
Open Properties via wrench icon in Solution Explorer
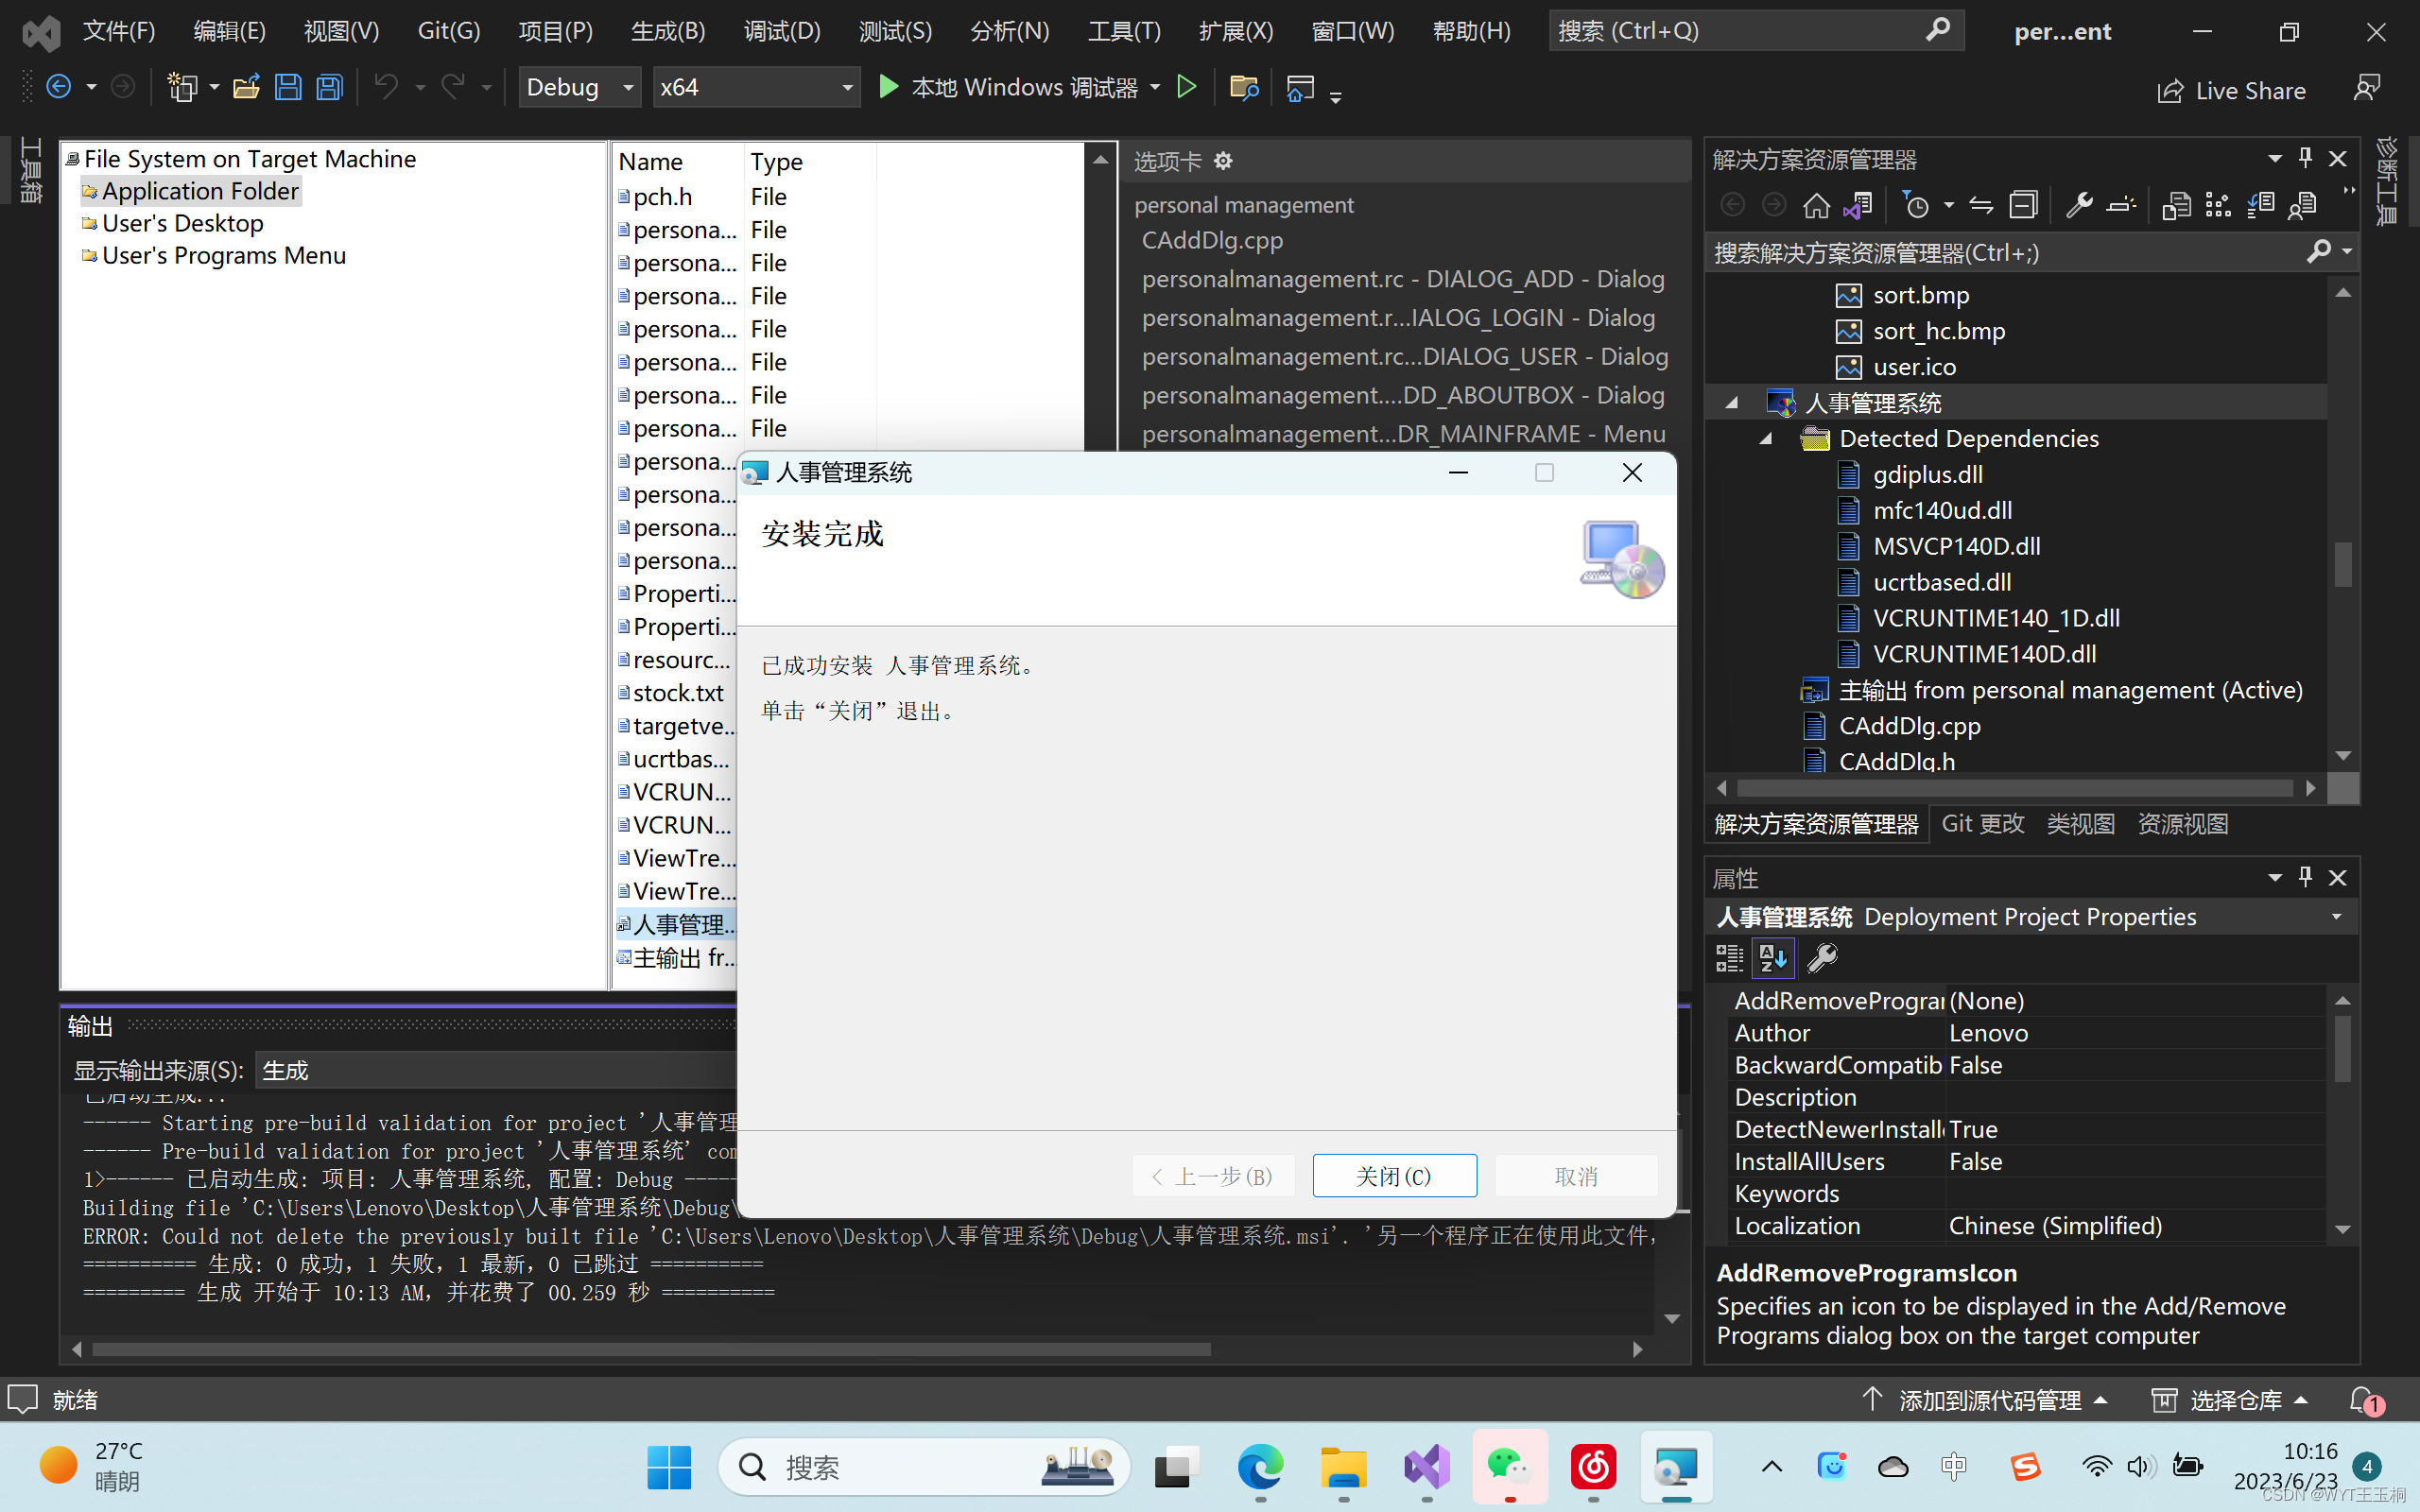tap(2080, 204)
